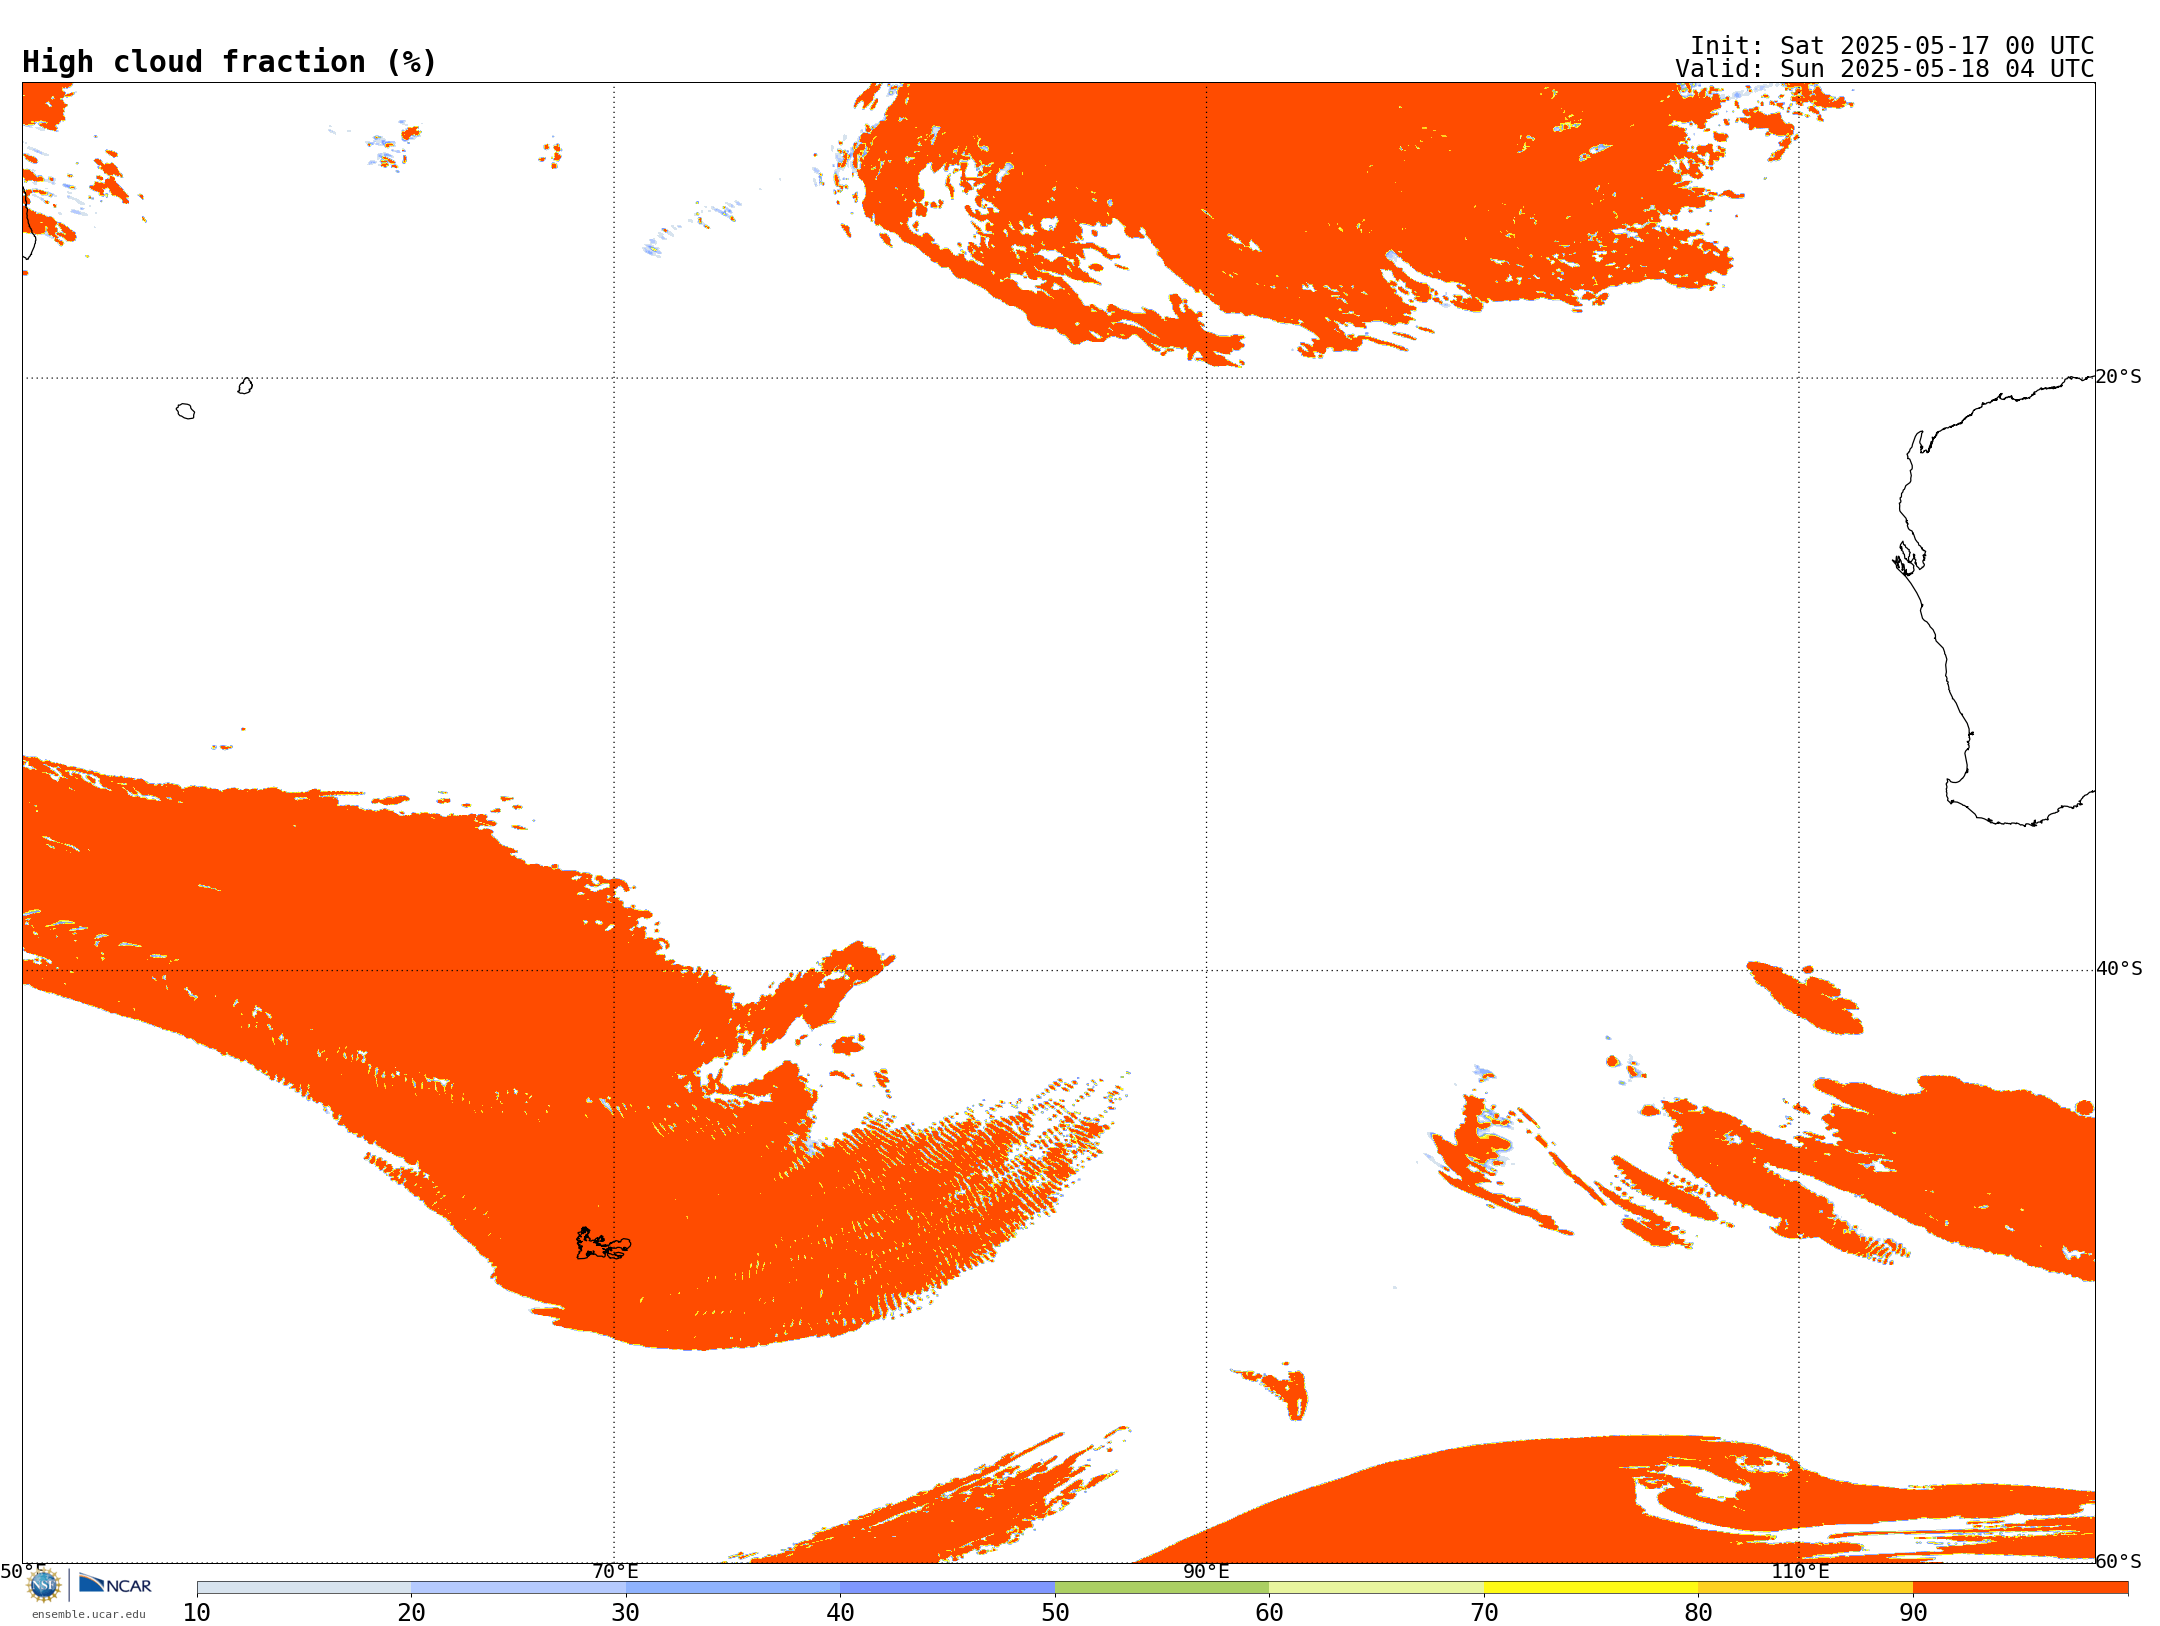This screenshot has width=2160, height=1626.
Task: Click the NSF logo icon
Action: 44,1585
